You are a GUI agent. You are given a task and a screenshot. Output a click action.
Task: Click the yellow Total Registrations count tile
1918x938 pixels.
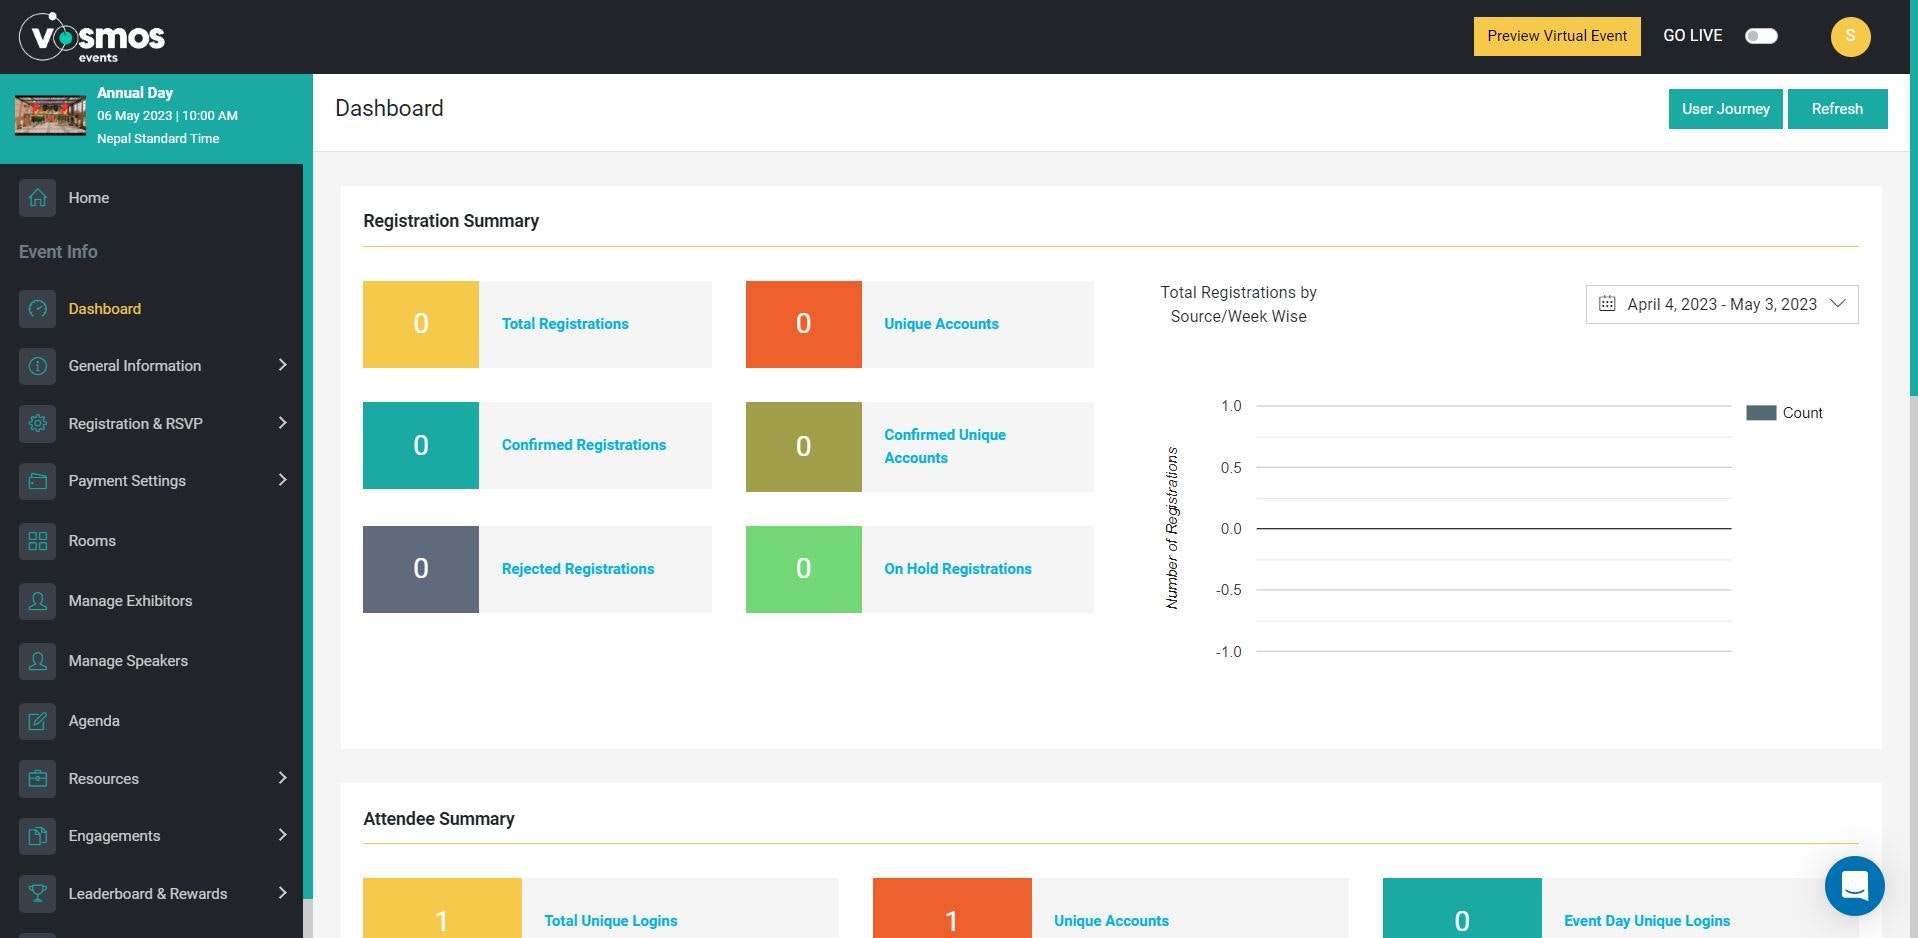pos(421,324)
